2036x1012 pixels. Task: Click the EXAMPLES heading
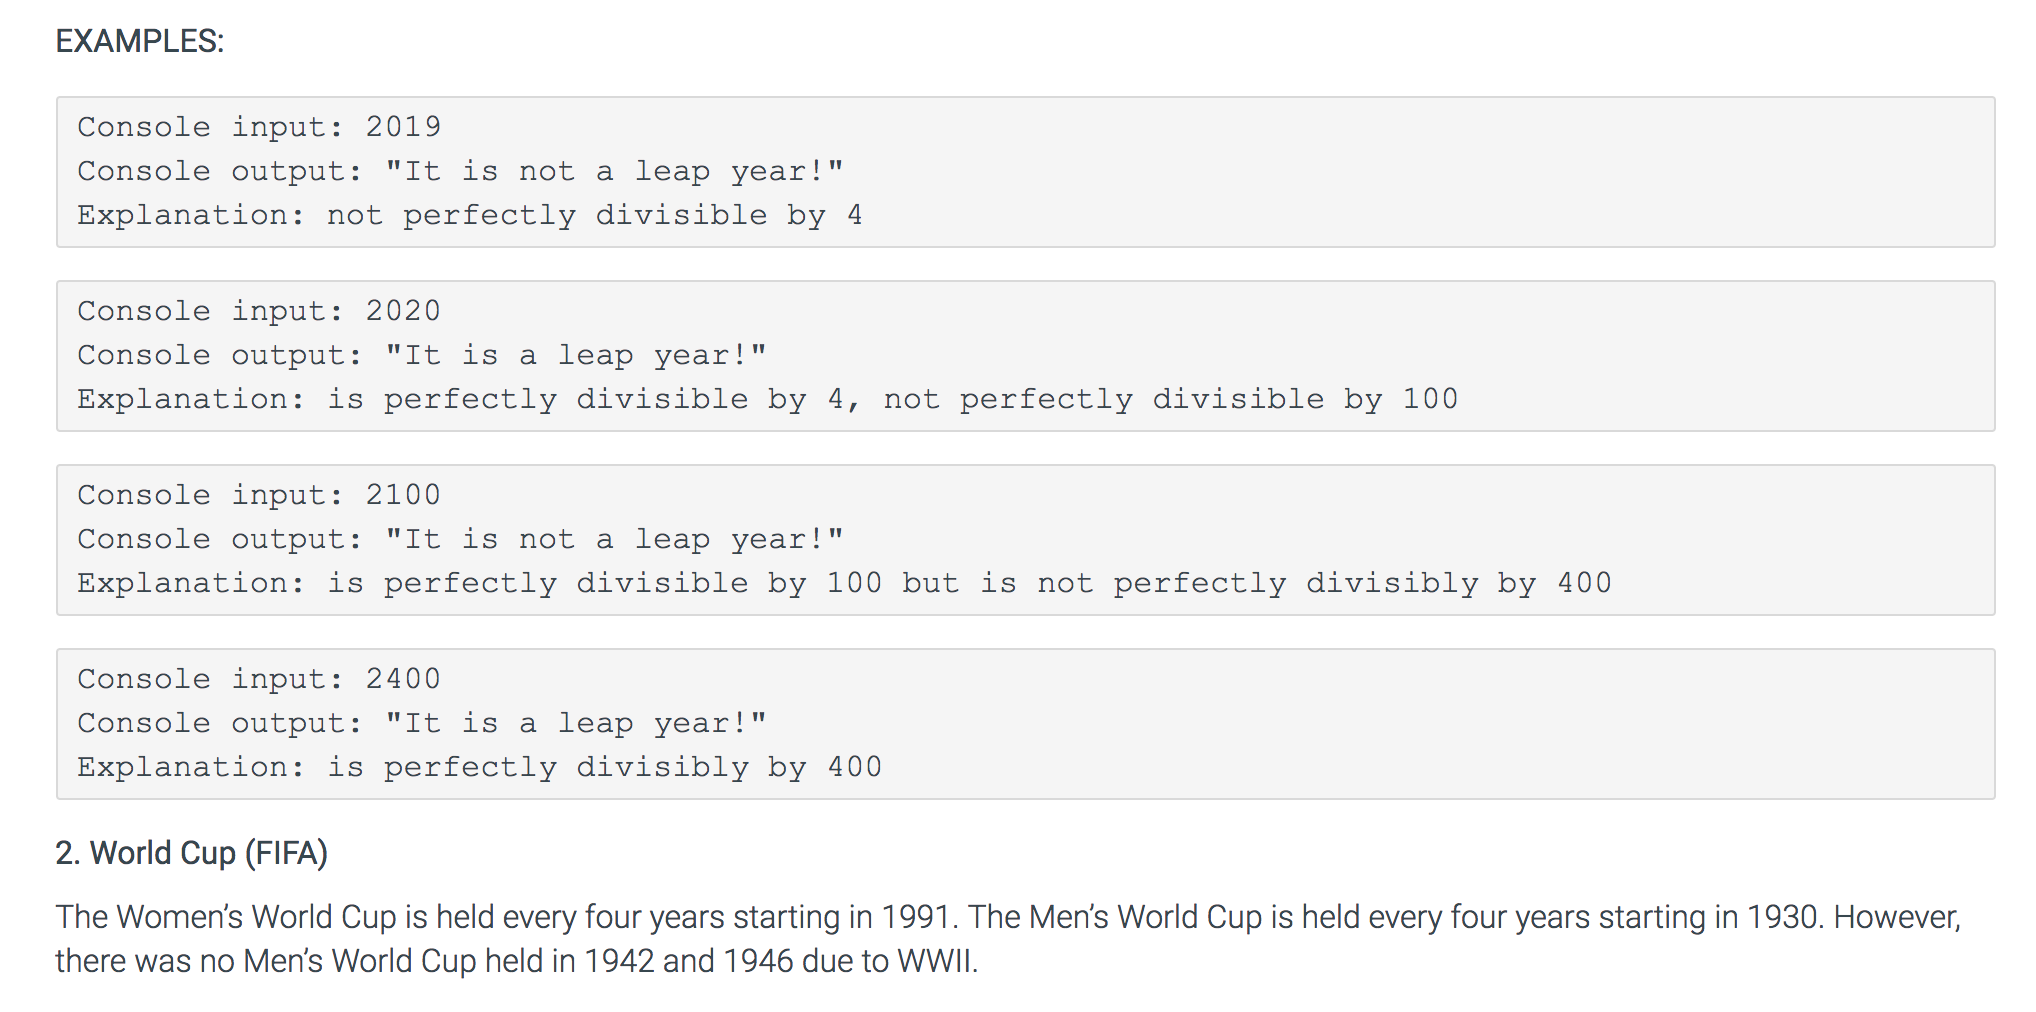[x=140, y=41]
